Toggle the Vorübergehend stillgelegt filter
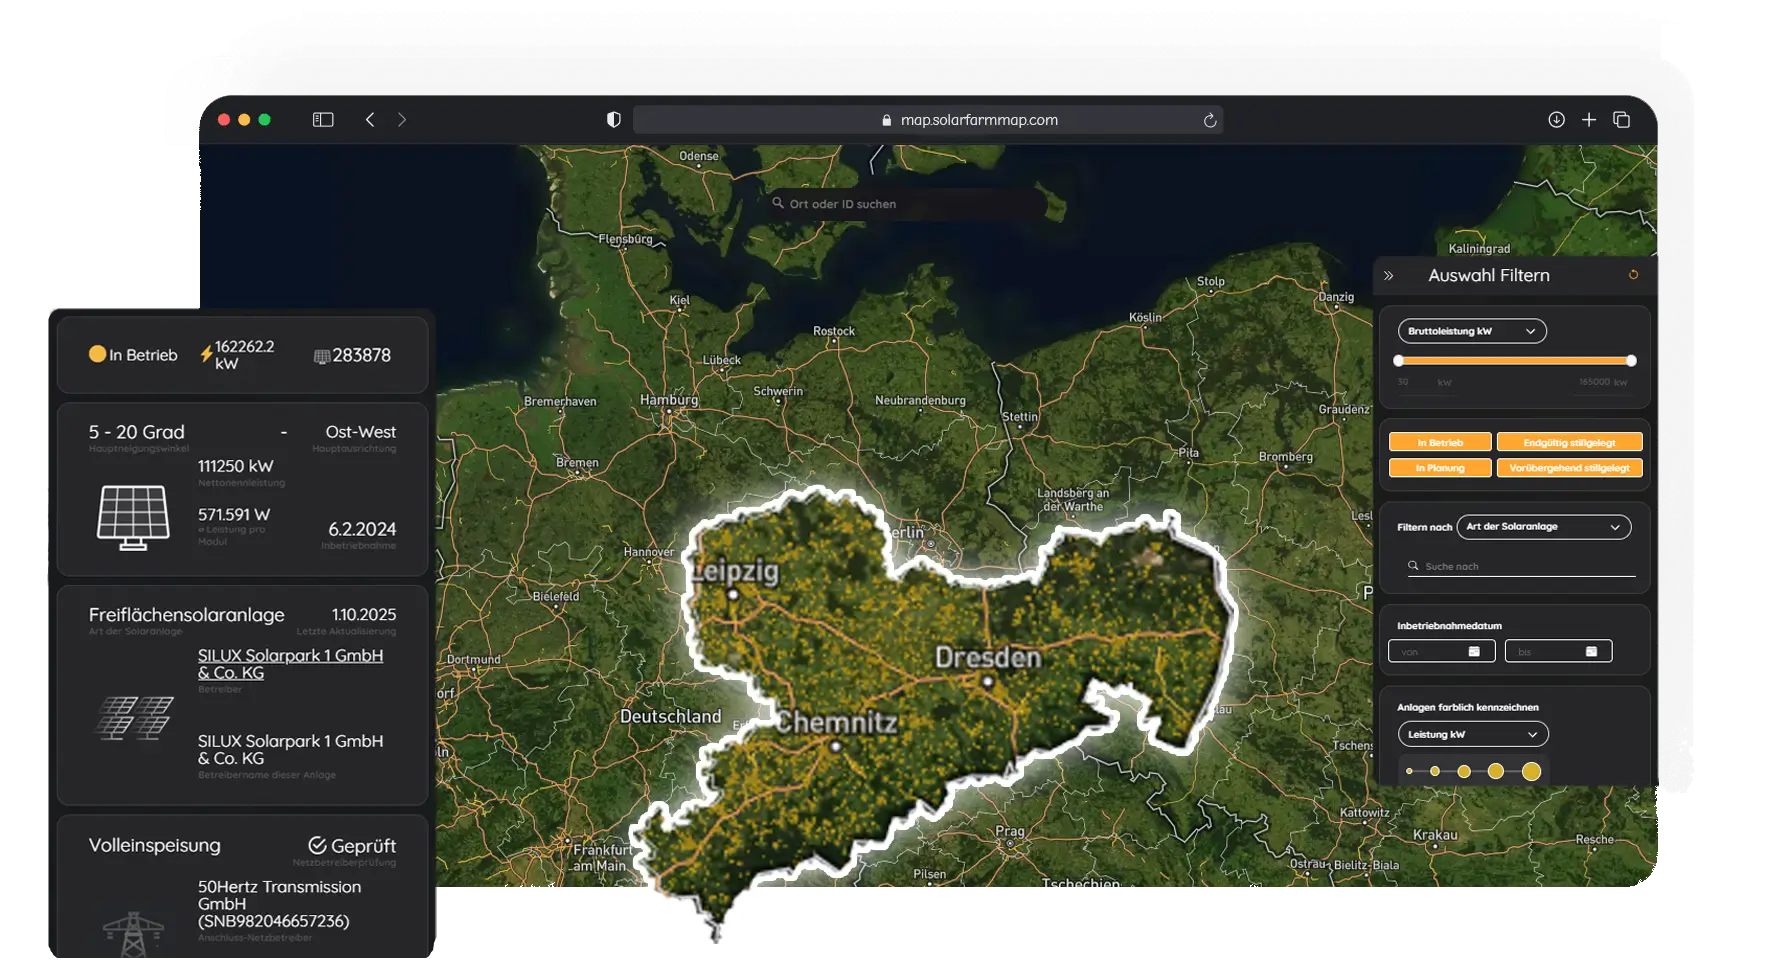The height and width of the screenshot is (976, 1775). point(1569,467)
